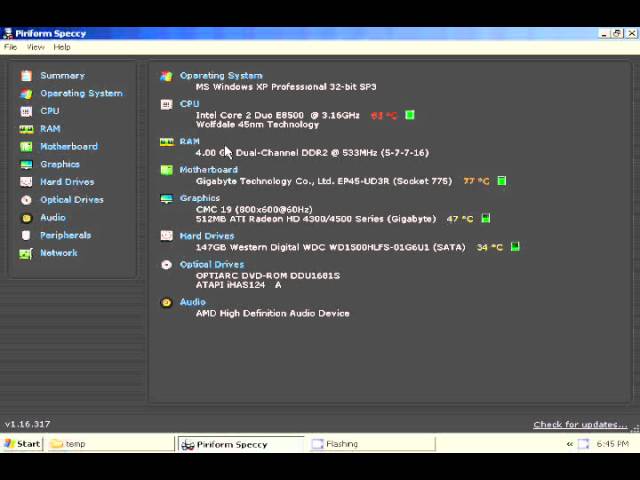Open the File menu
Viewport: 640px width, 480px height.
coord(10,47)
